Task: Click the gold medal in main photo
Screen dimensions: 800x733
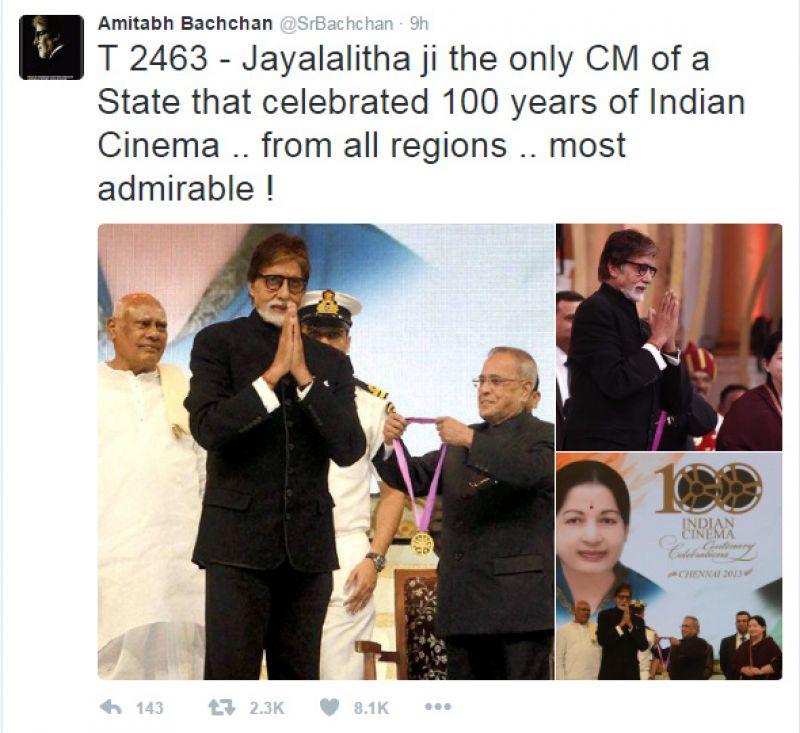Action: click(422, 543)
